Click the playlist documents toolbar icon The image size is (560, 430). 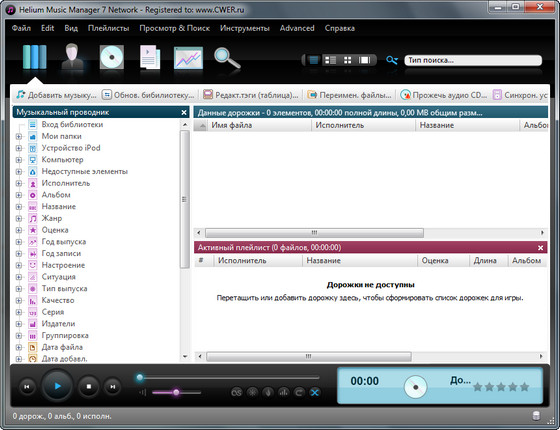point(150,57)
